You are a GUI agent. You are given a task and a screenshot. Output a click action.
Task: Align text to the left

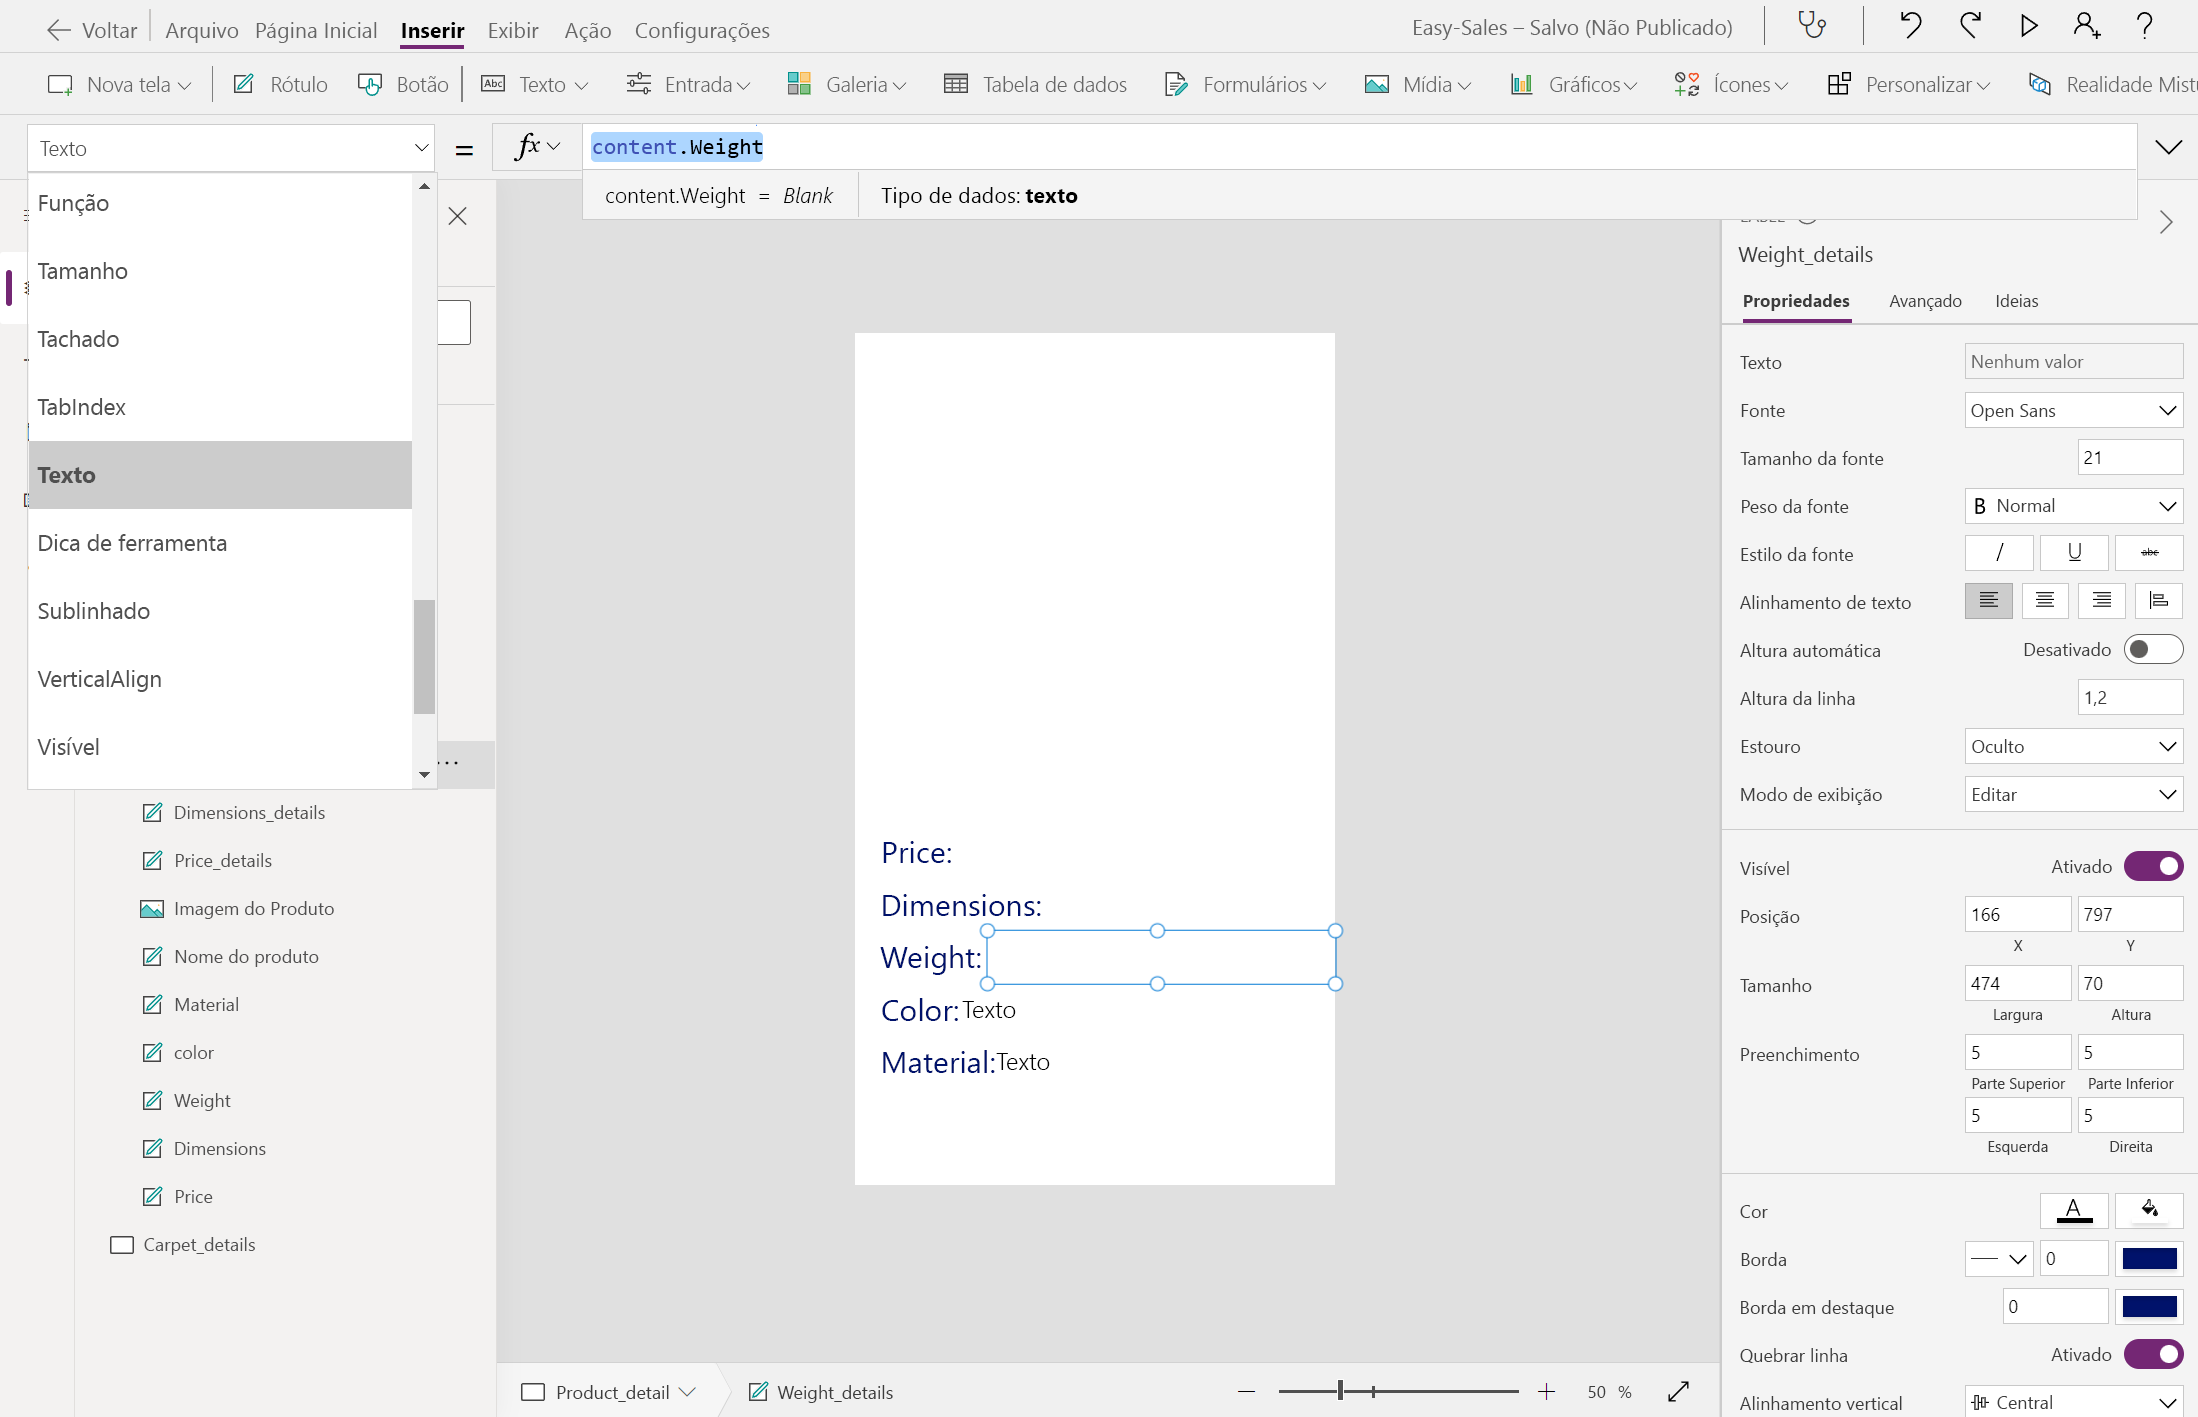[1989, 601]
